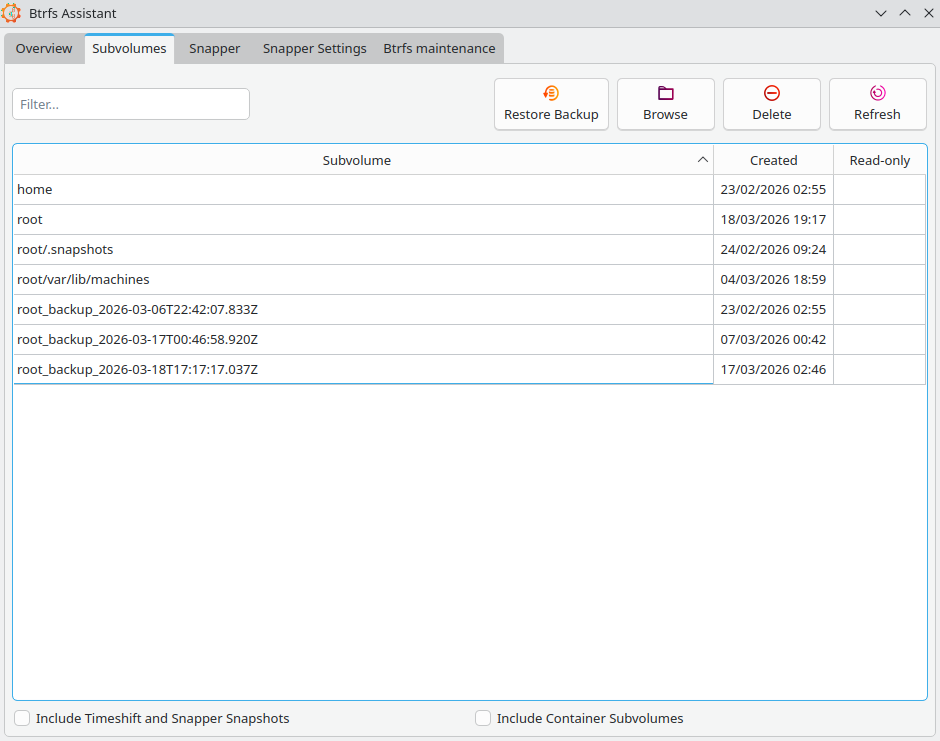The image size is (940, 741).
Task: Open the Snapper tab
Action: tap(214, 49)
